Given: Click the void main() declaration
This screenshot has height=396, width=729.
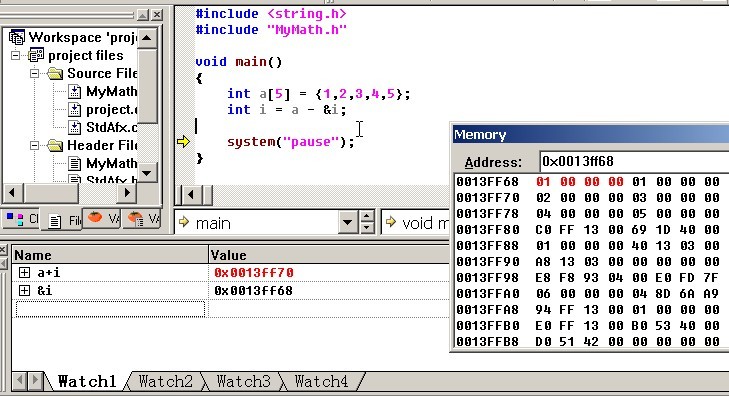Looking at the screenshot, I should point(239,62).
